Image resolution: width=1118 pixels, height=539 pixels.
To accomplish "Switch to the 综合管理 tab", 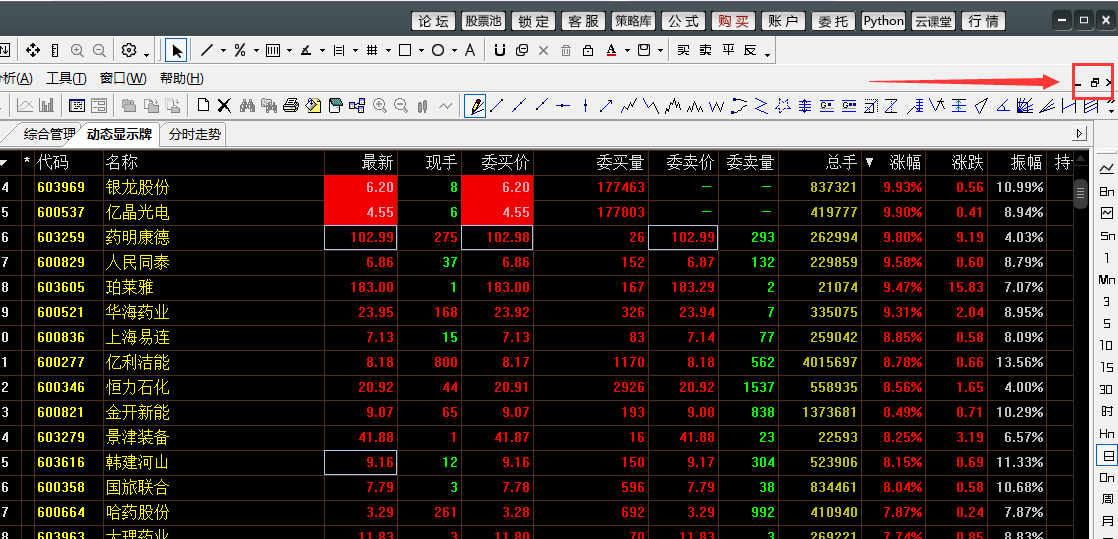I will point(48,134).
